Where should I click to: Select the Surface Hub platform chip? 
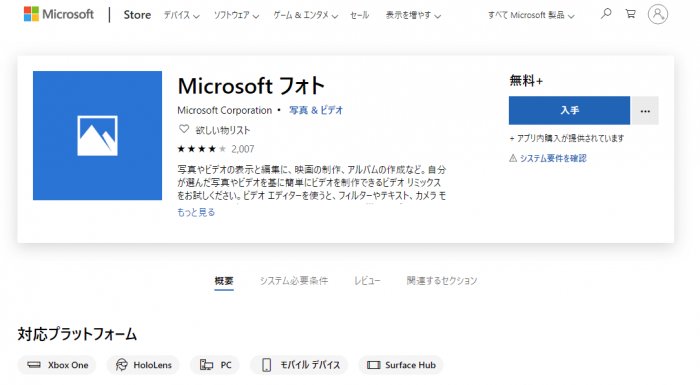(400, 365)
